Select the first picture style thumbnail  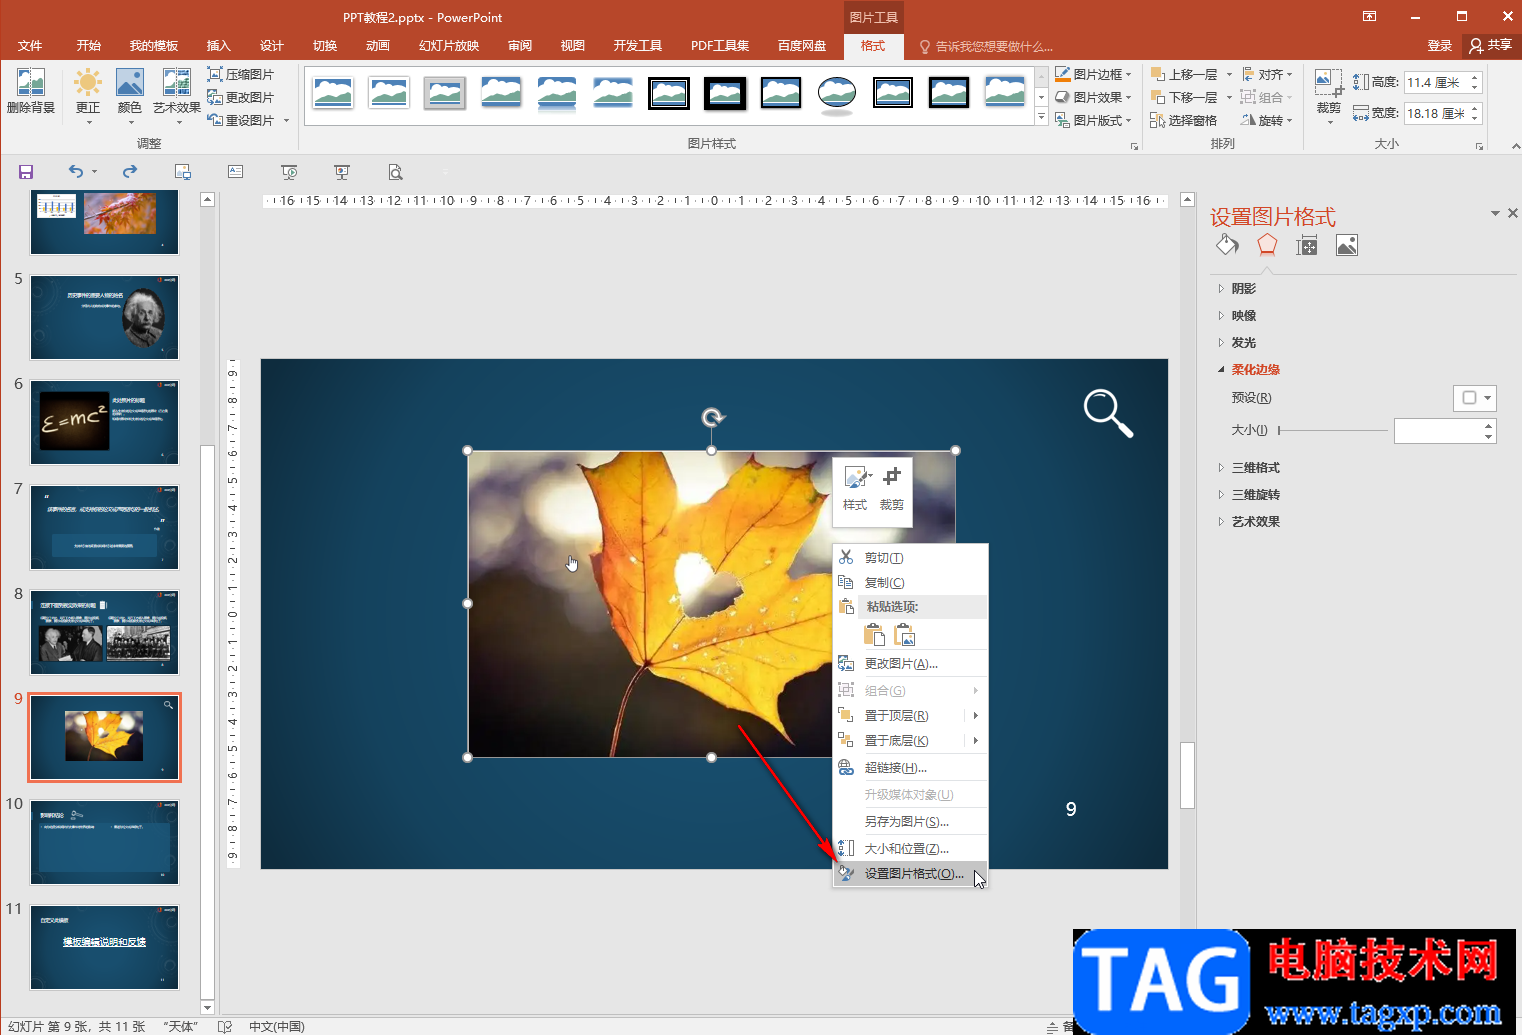(x=333, y=94)
